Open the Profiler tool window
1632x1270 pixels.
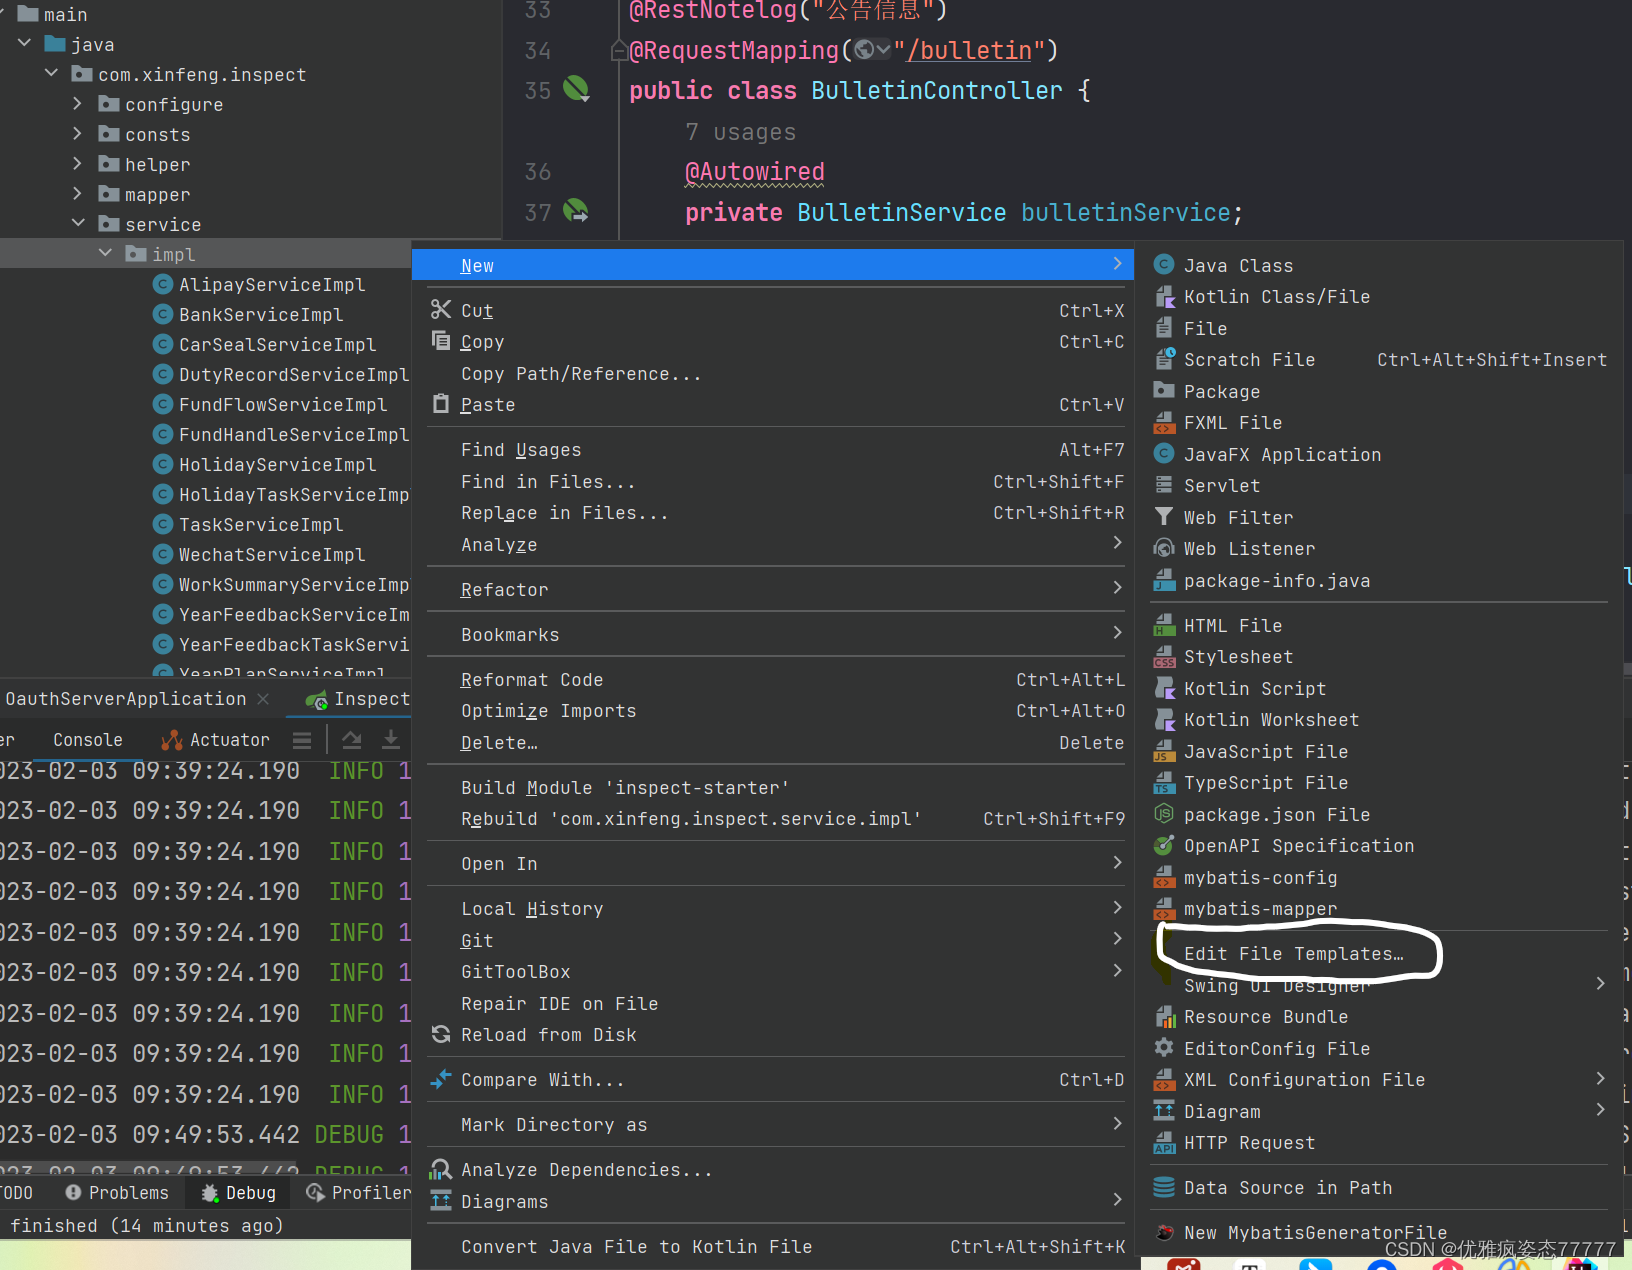tap(360, 1193)
